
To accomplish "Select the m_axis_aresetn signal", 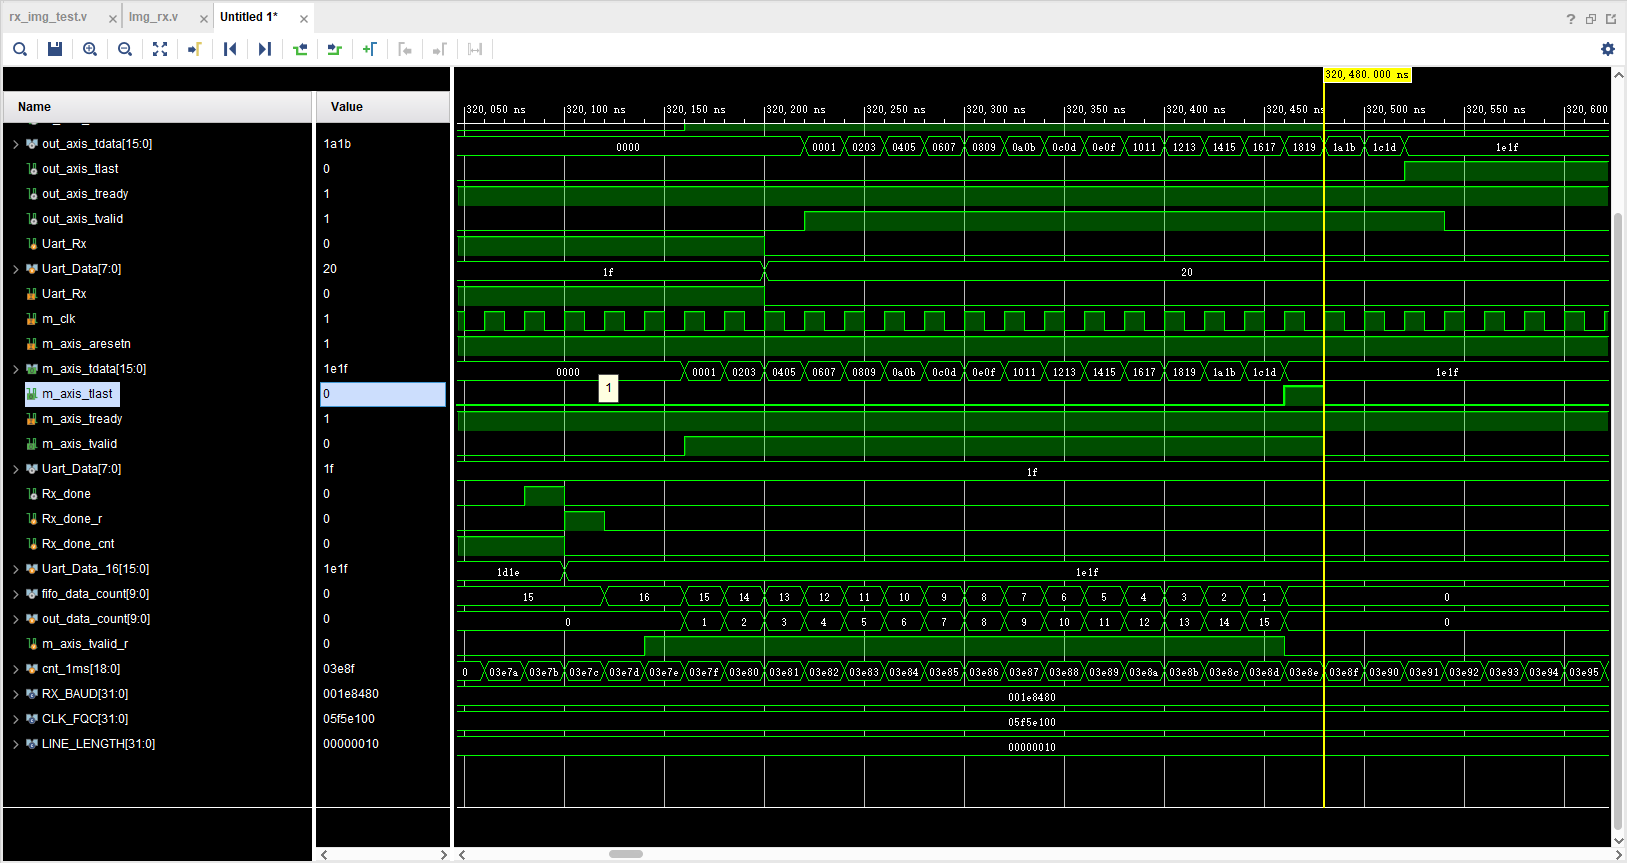I will 86,344.
